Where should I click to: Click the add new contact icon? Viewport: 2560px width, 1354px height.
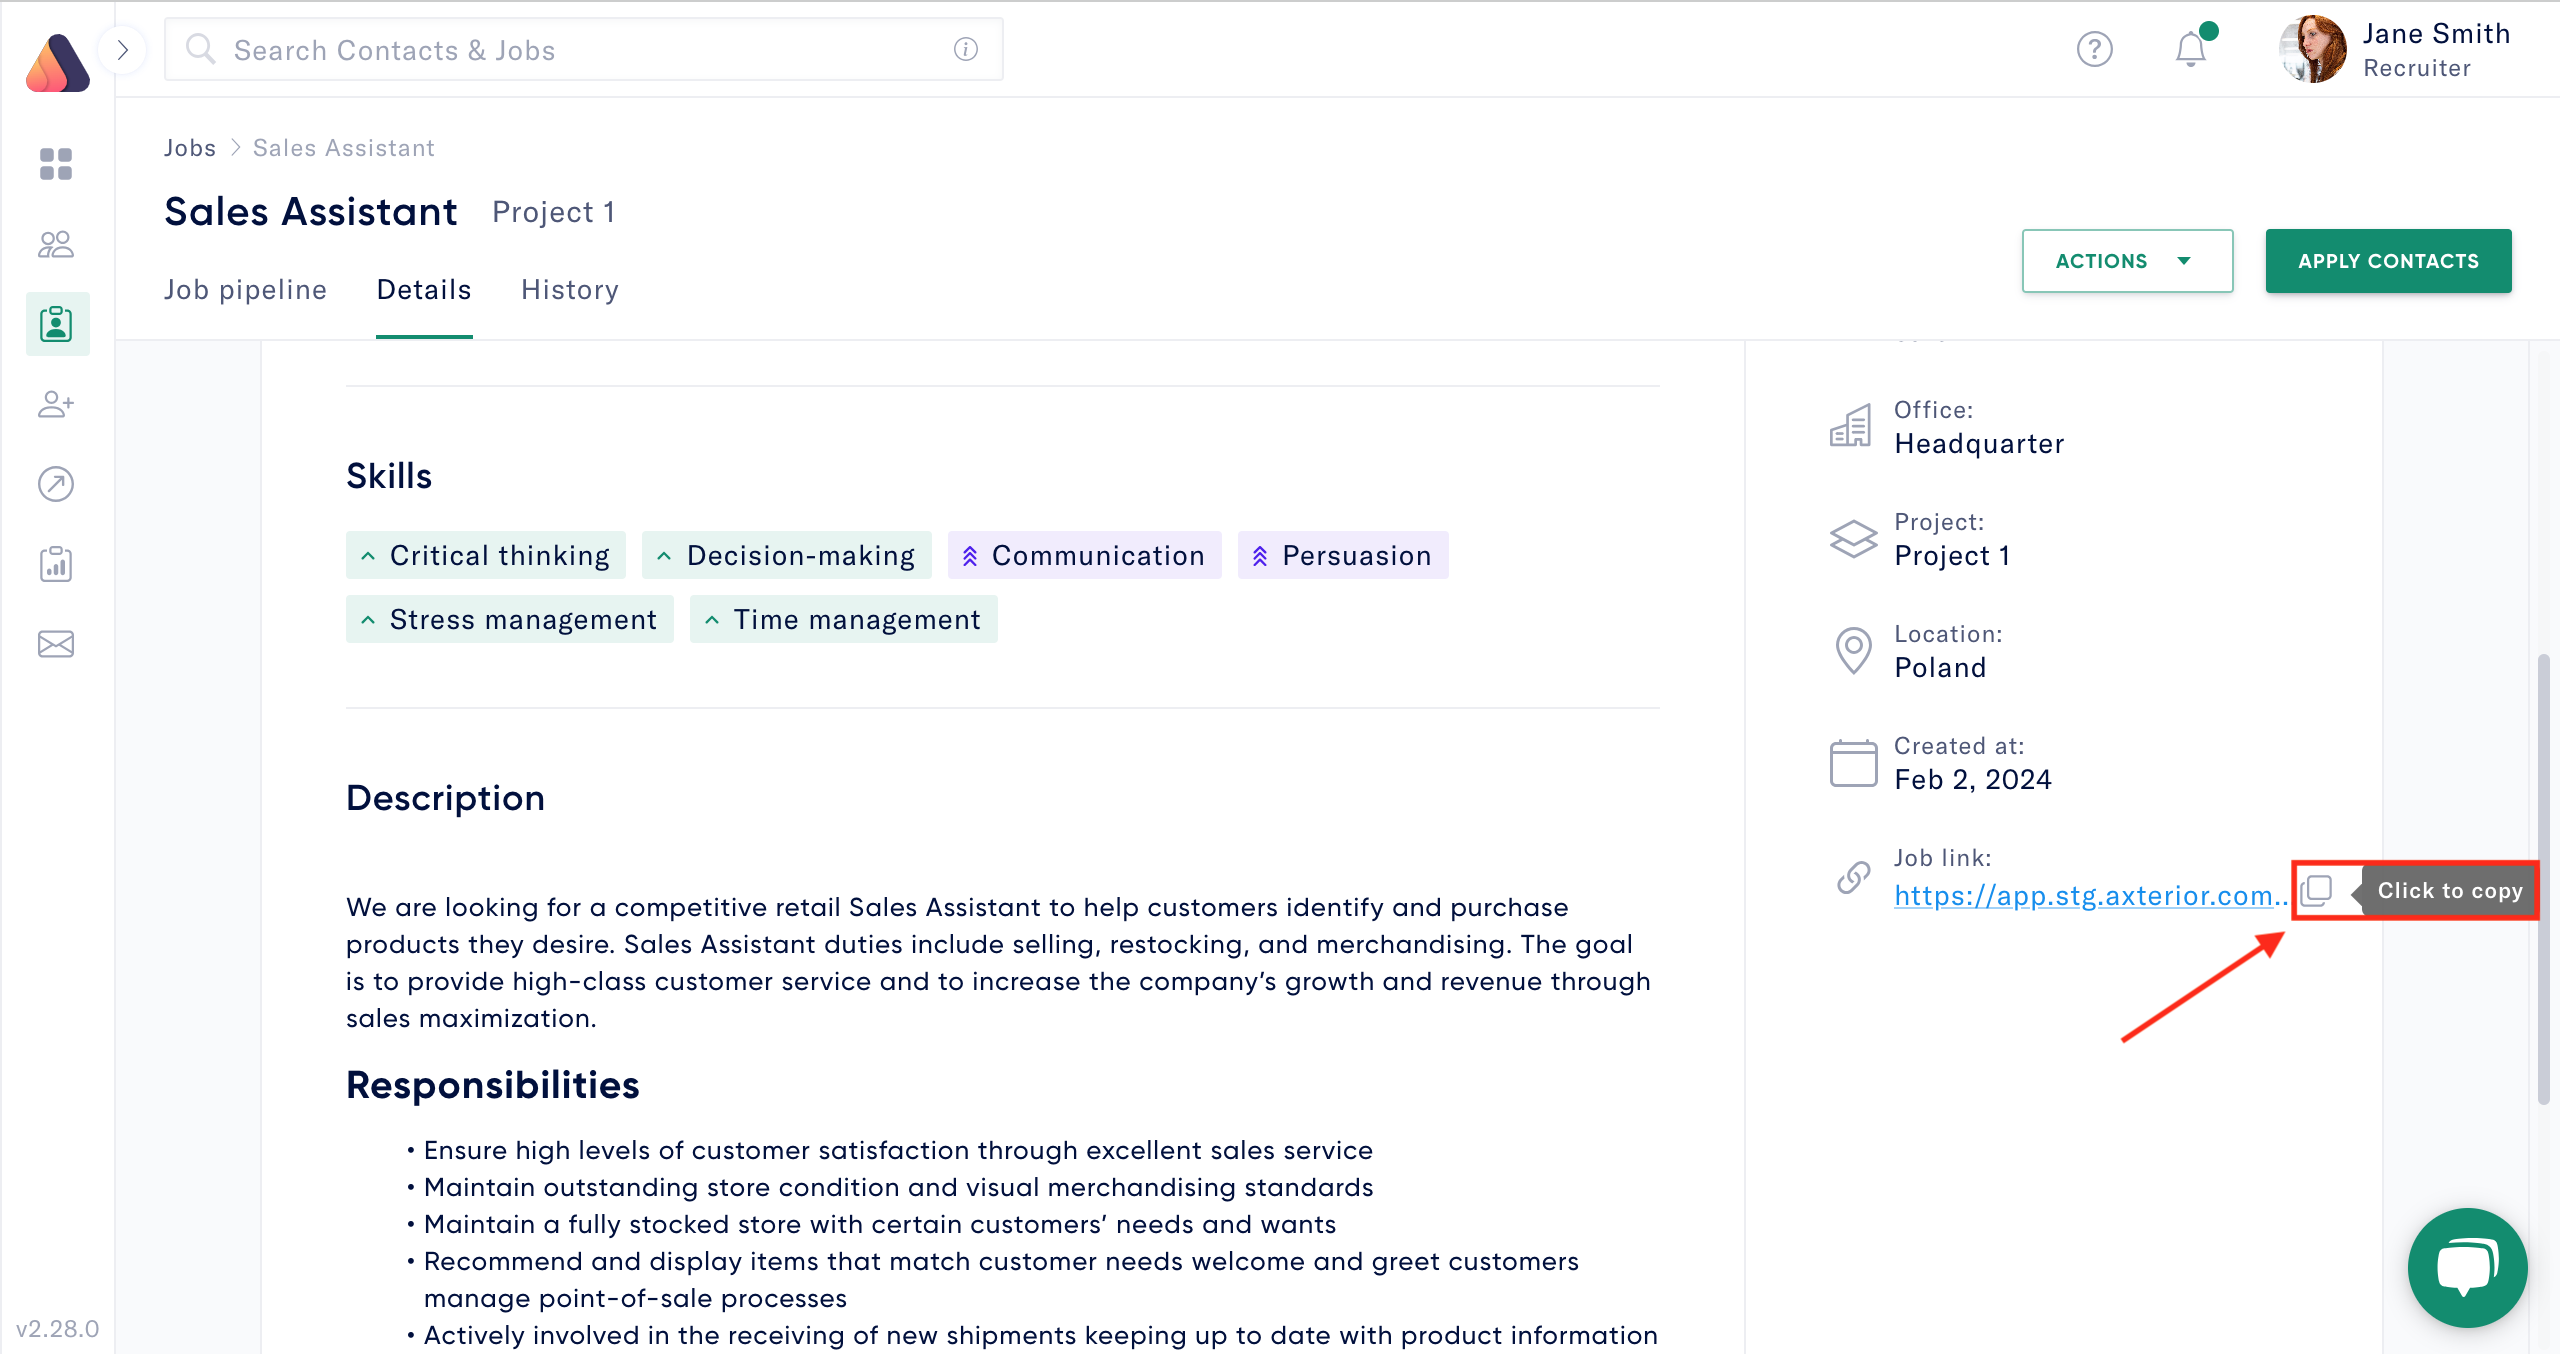pos(56,404)
